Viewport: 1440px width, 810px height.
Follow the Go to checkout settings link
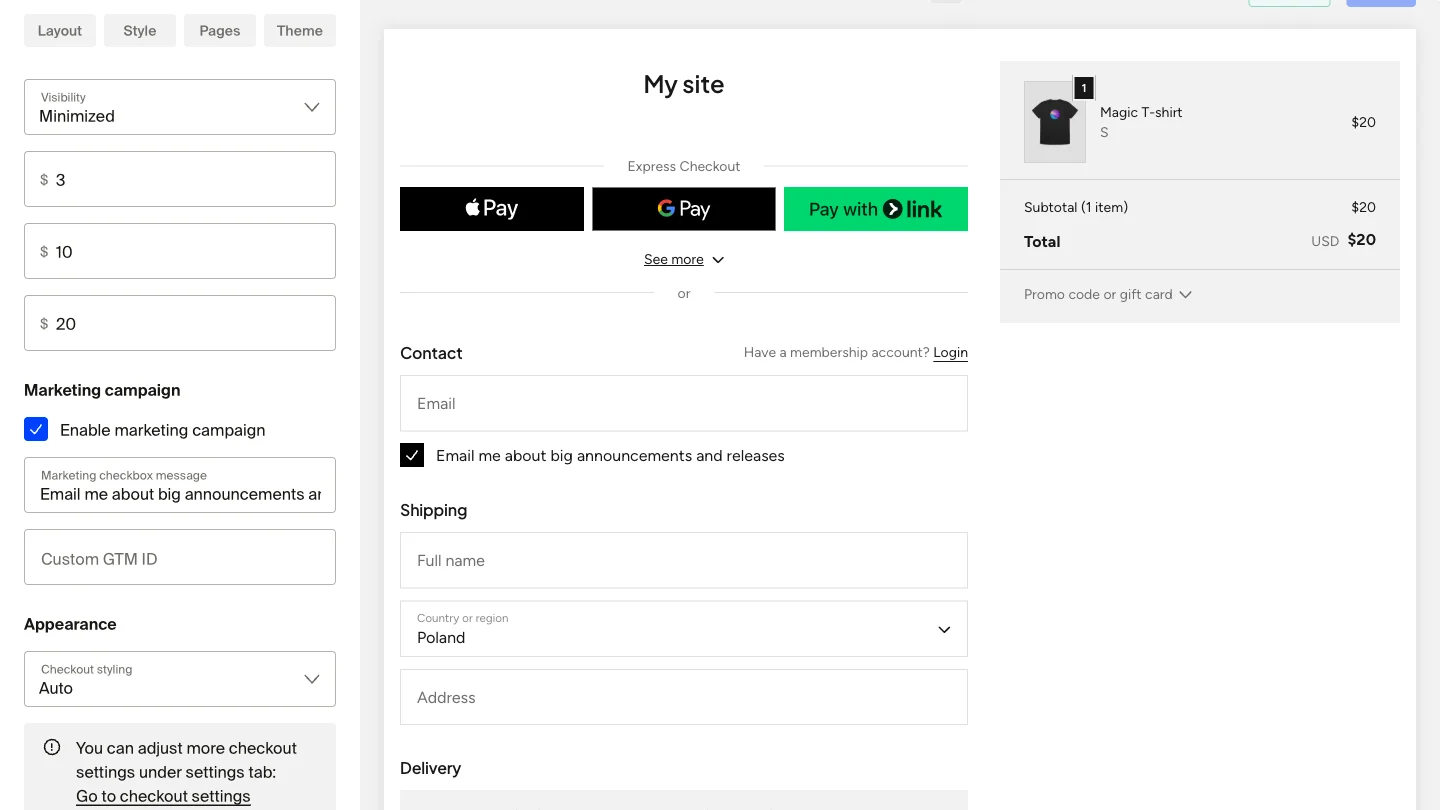point(163,796)
